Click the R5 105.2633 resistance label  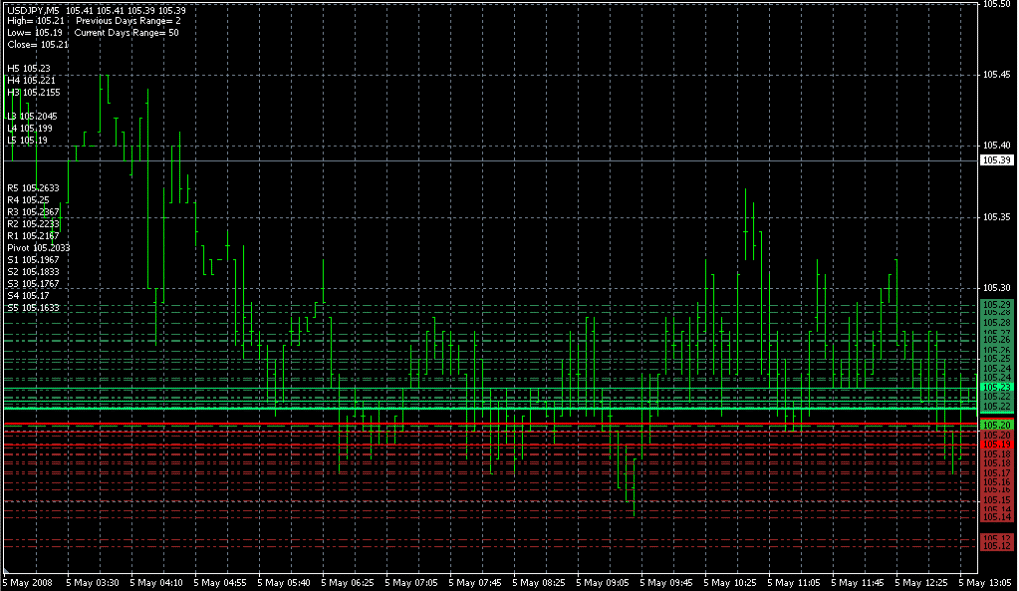click(33, 188)
